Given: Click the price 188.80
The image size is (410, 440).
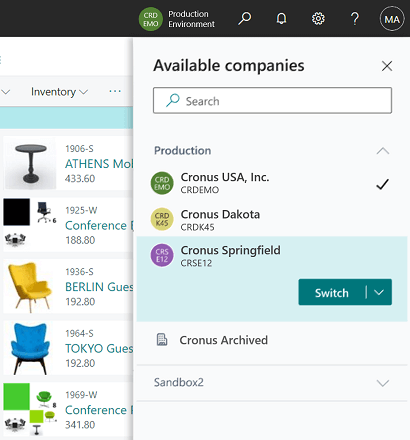Looking at the screenshot, I should (x=80, y=240).
